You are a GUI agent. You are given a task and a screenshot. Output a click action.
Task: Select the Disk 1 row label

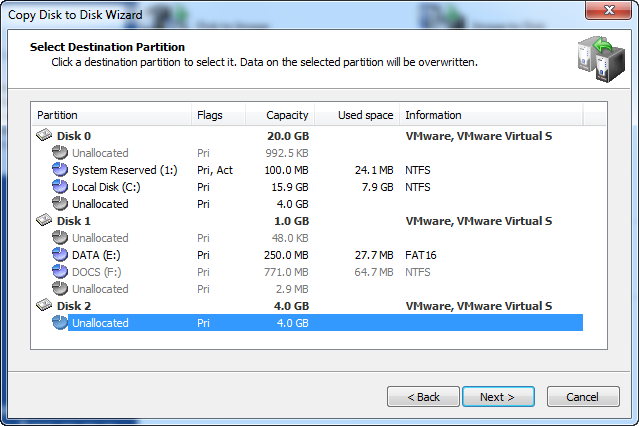tap(74, 221)
